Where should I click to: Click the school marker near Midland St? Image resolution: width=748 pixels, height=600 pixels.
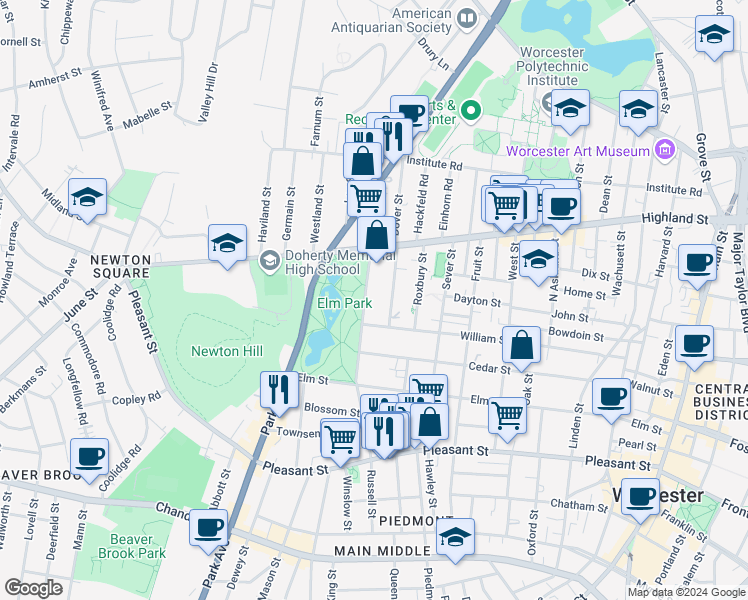[x=87, y=200]
